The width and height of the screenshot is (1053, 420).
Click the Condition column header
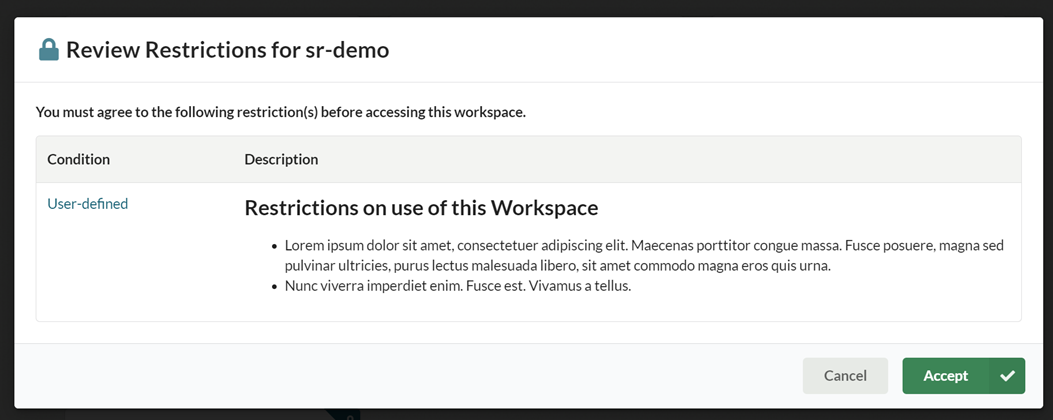click(x=79, y=159)
